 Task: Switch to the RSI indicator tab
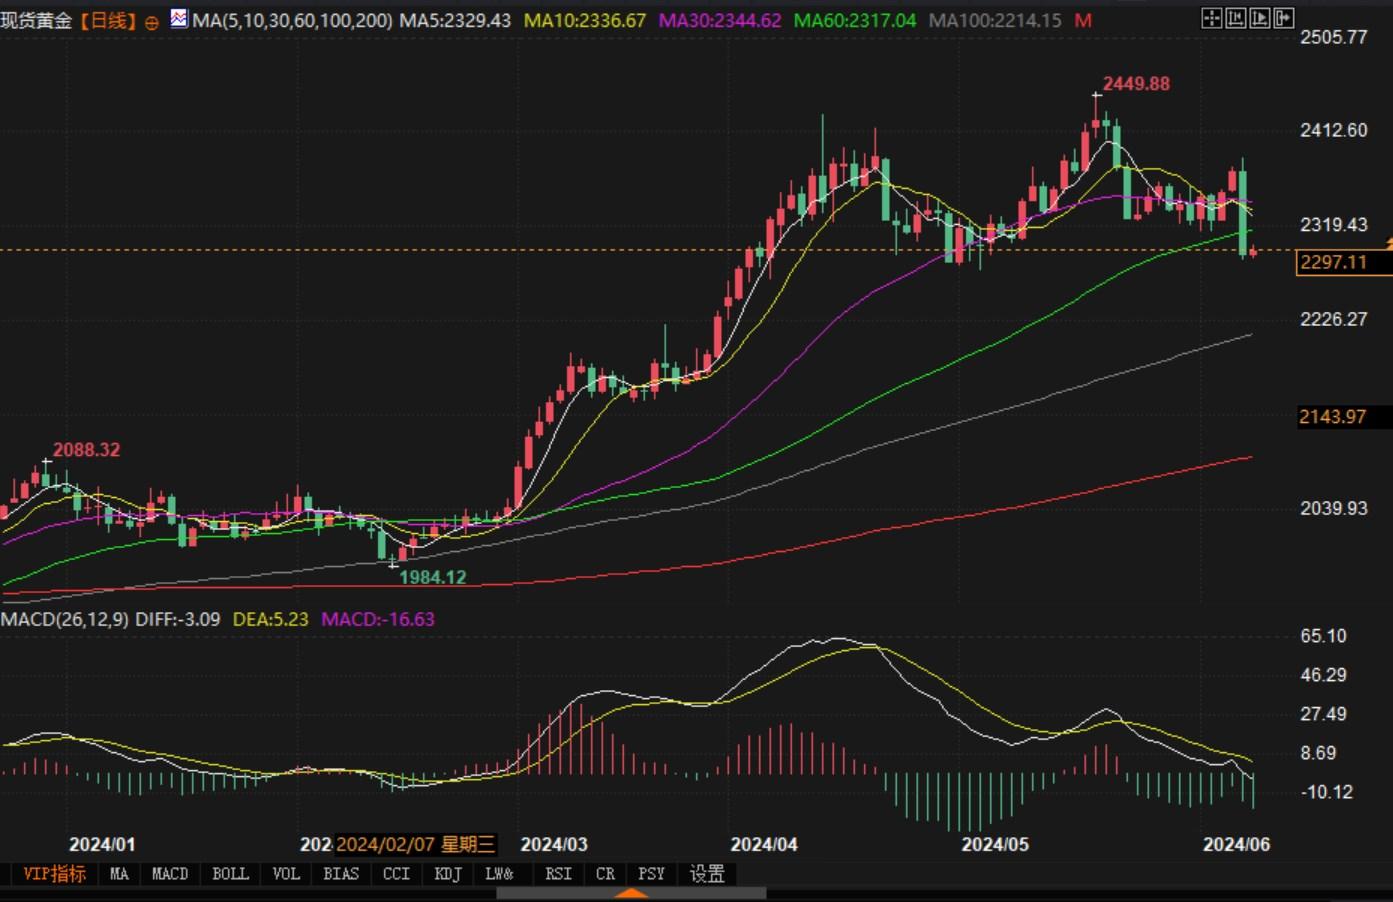pos(558,874)
